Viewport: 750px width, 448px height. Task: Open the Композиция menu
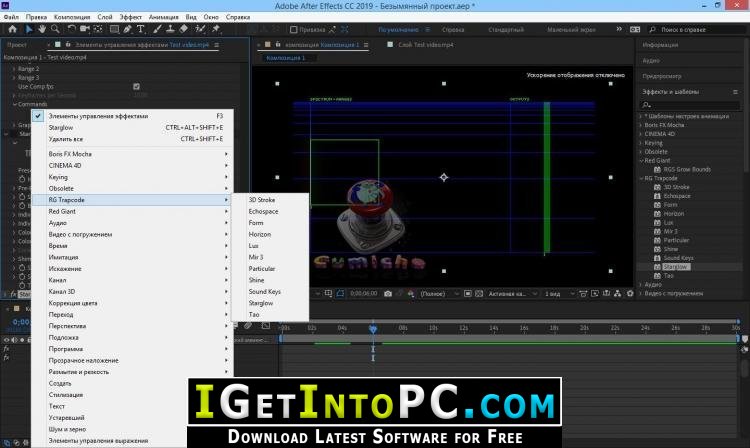[72, 17]
